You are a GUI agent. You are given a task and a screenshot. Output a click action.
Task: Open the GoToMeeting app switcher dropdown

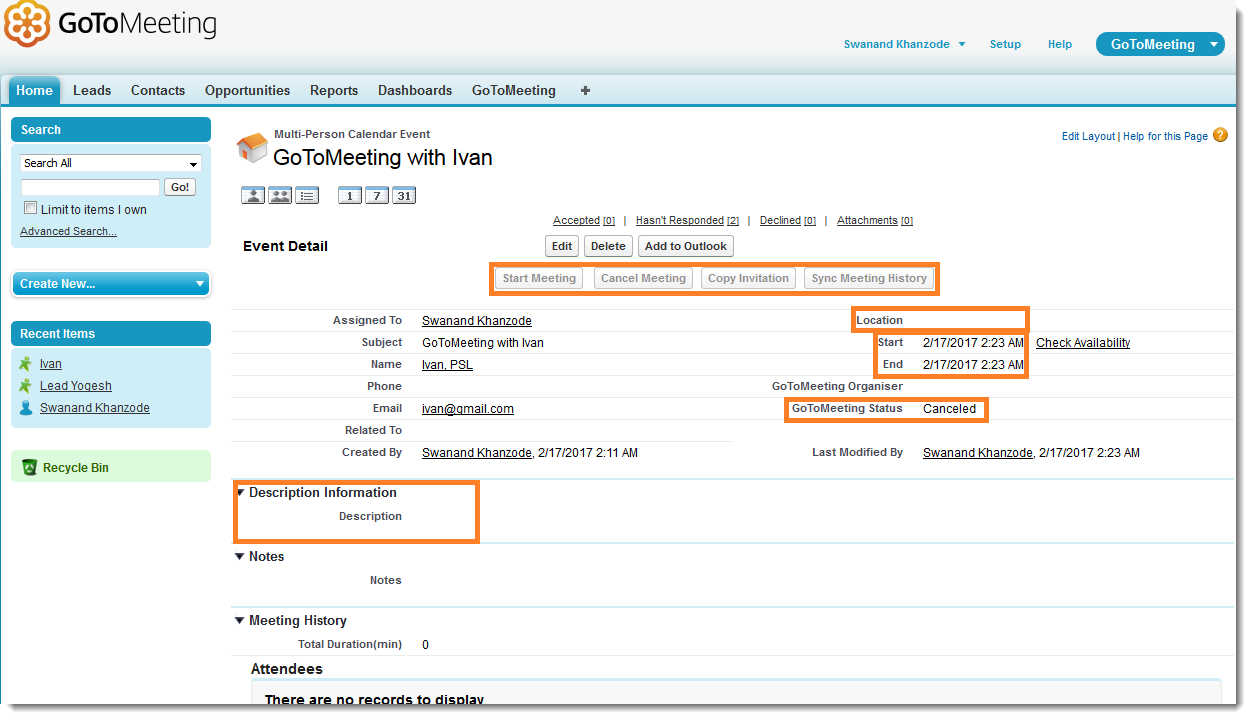(x=1214, y=44)
